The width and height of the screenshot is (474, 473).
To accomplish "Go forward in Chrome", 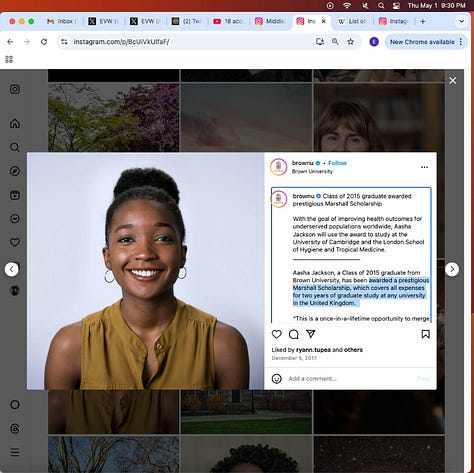I will coord(27,42).
